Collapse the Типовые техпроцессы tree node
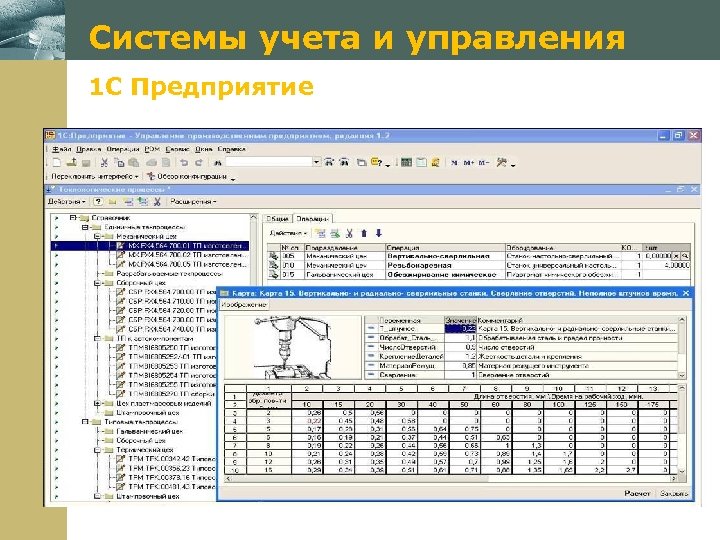This screenshot has width=720, height=540. pyautogui.click(x=85, y=422)
